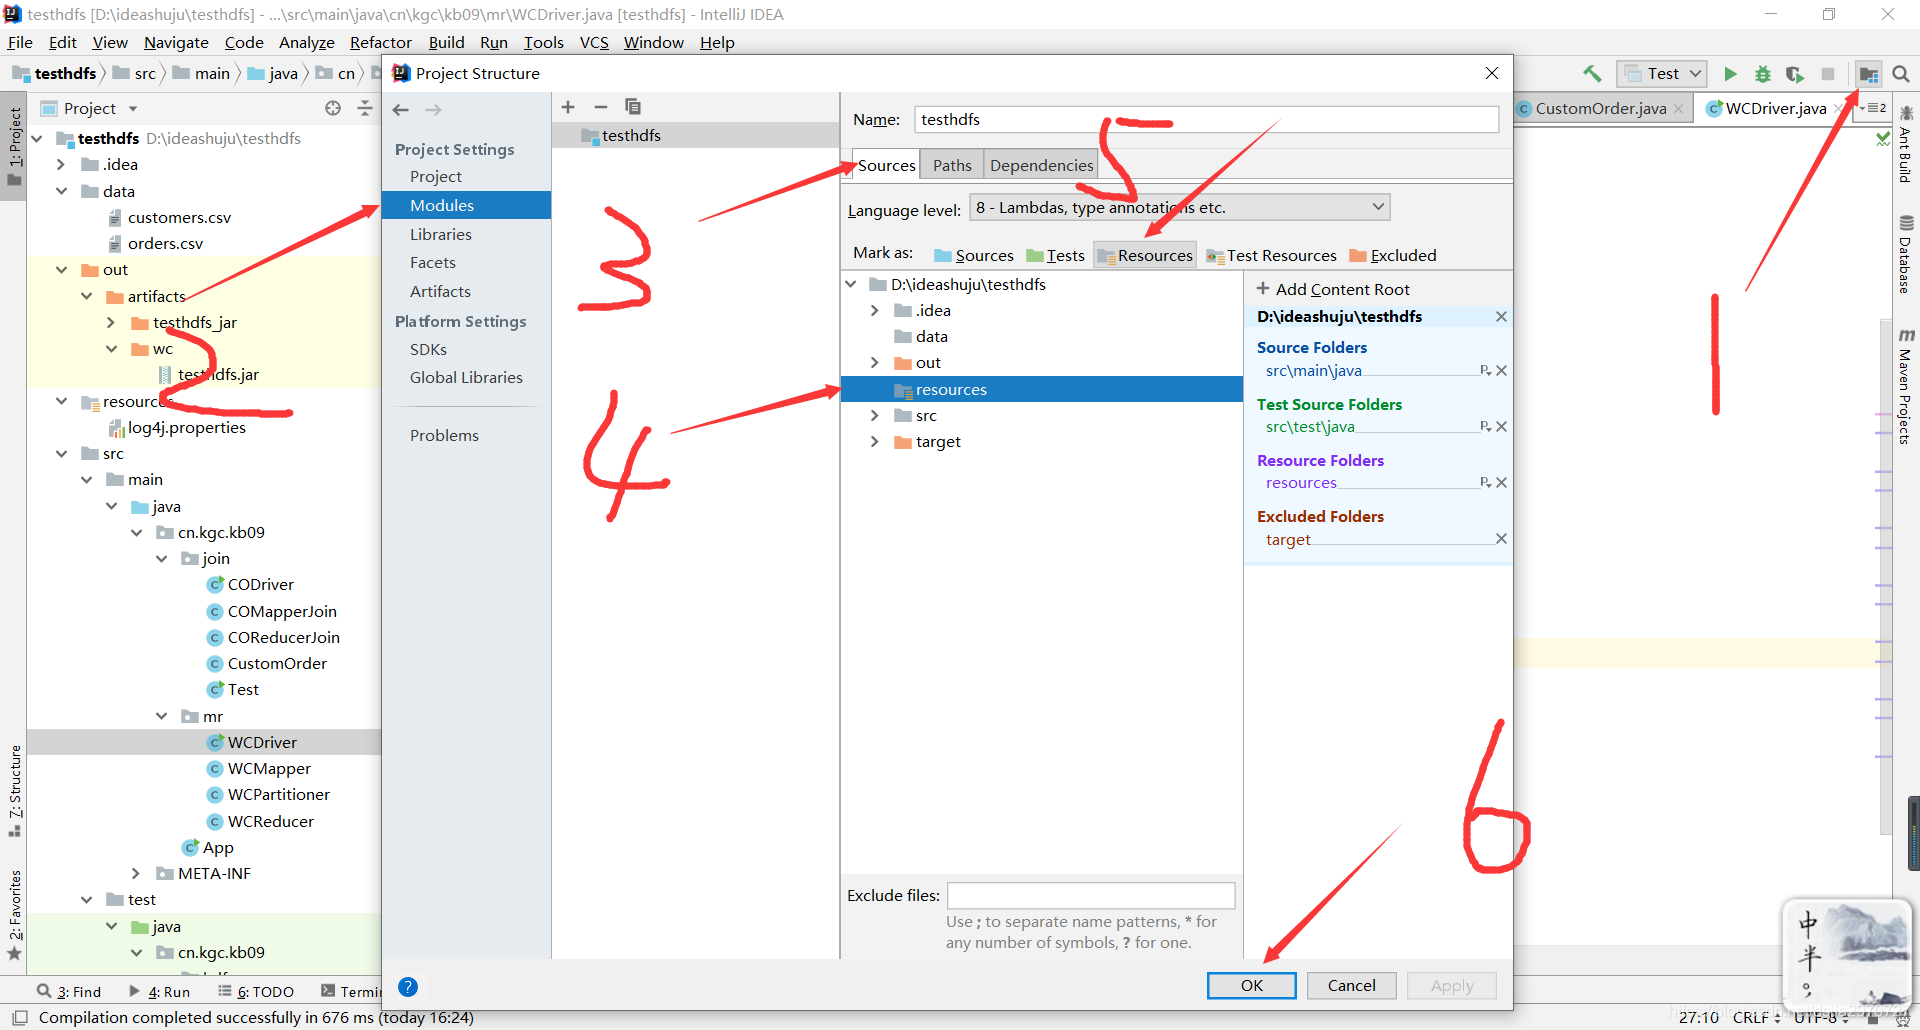Edit properties of src\main\java folder
Screen dimensions: 1920x1030
(x=1485, y=371)
